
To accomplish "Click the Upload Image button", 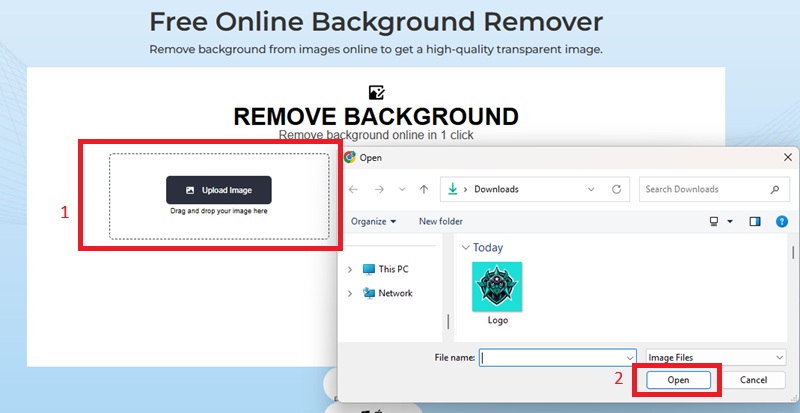I will coord(218,190).
